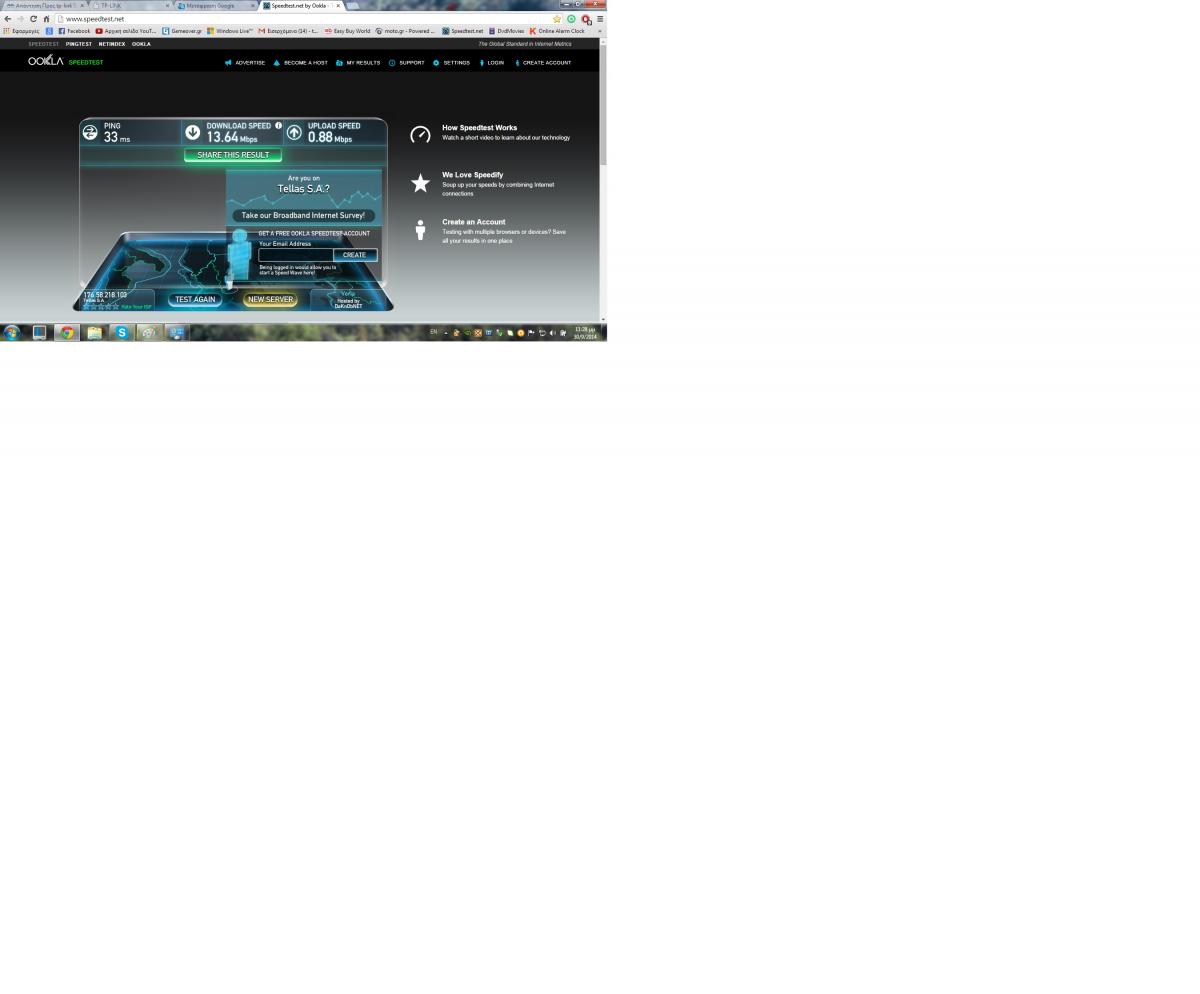Click the info icon beside Download Speed
This screenshot has height=994, width=1200.
278,126
